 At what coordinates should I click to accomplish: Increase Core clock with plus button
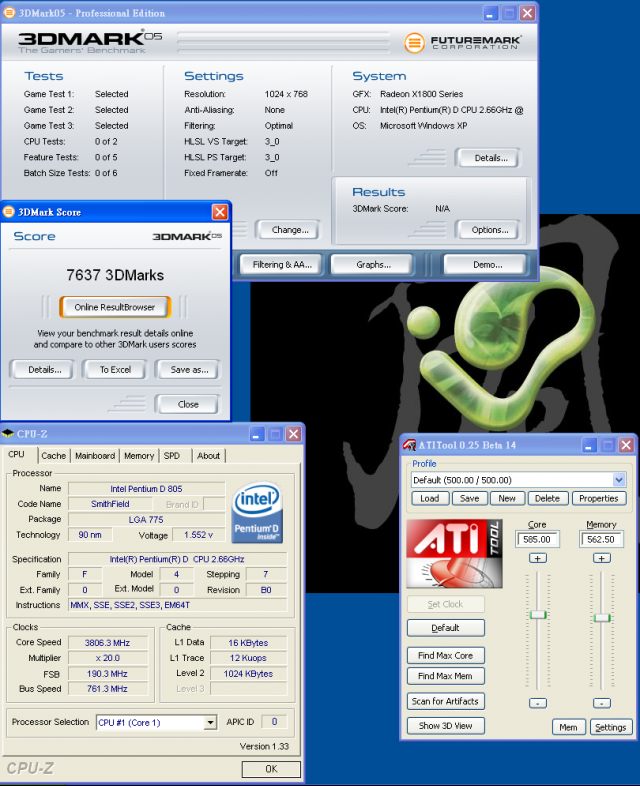point(538,558)
